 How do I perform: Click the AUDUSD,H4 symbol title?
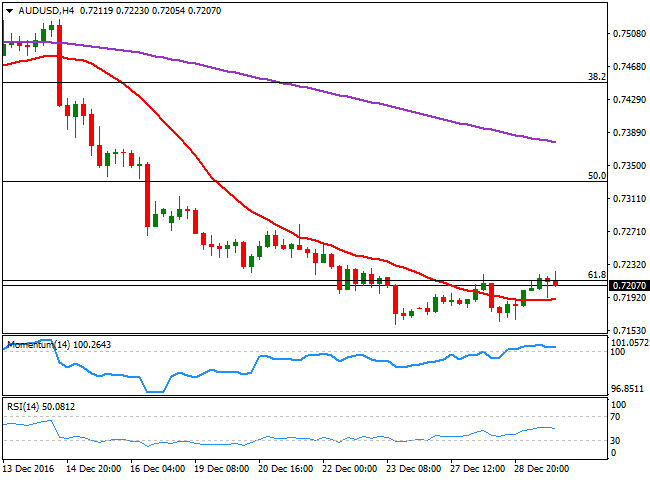click(x=46, y=11)
